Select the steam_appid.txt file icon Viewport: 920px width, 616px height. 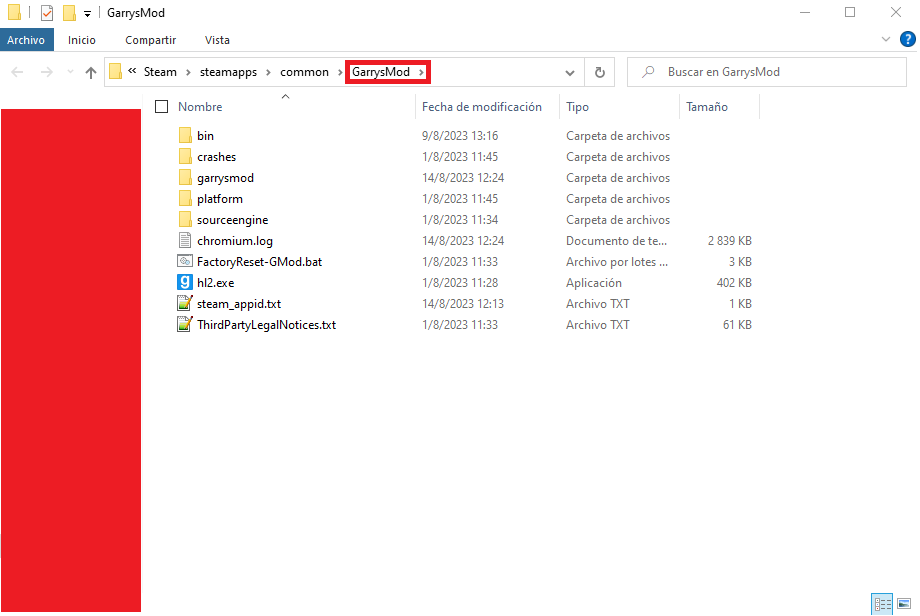[185, 303]
